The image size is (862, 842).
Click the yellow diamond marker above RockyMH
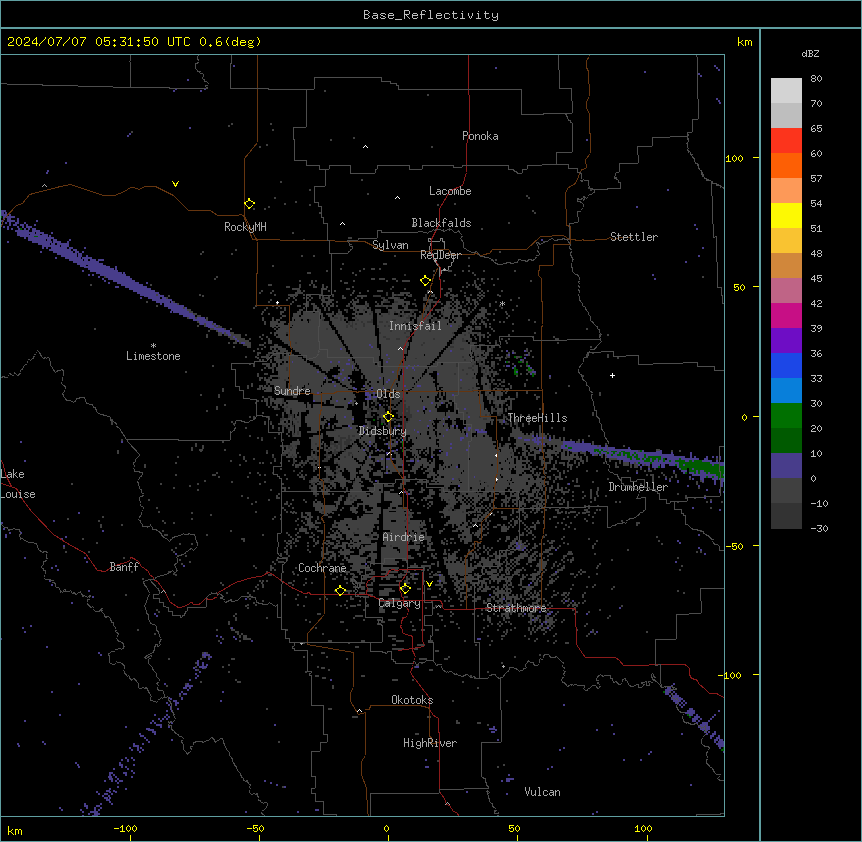pyautogui.click(x=250, y=204)
